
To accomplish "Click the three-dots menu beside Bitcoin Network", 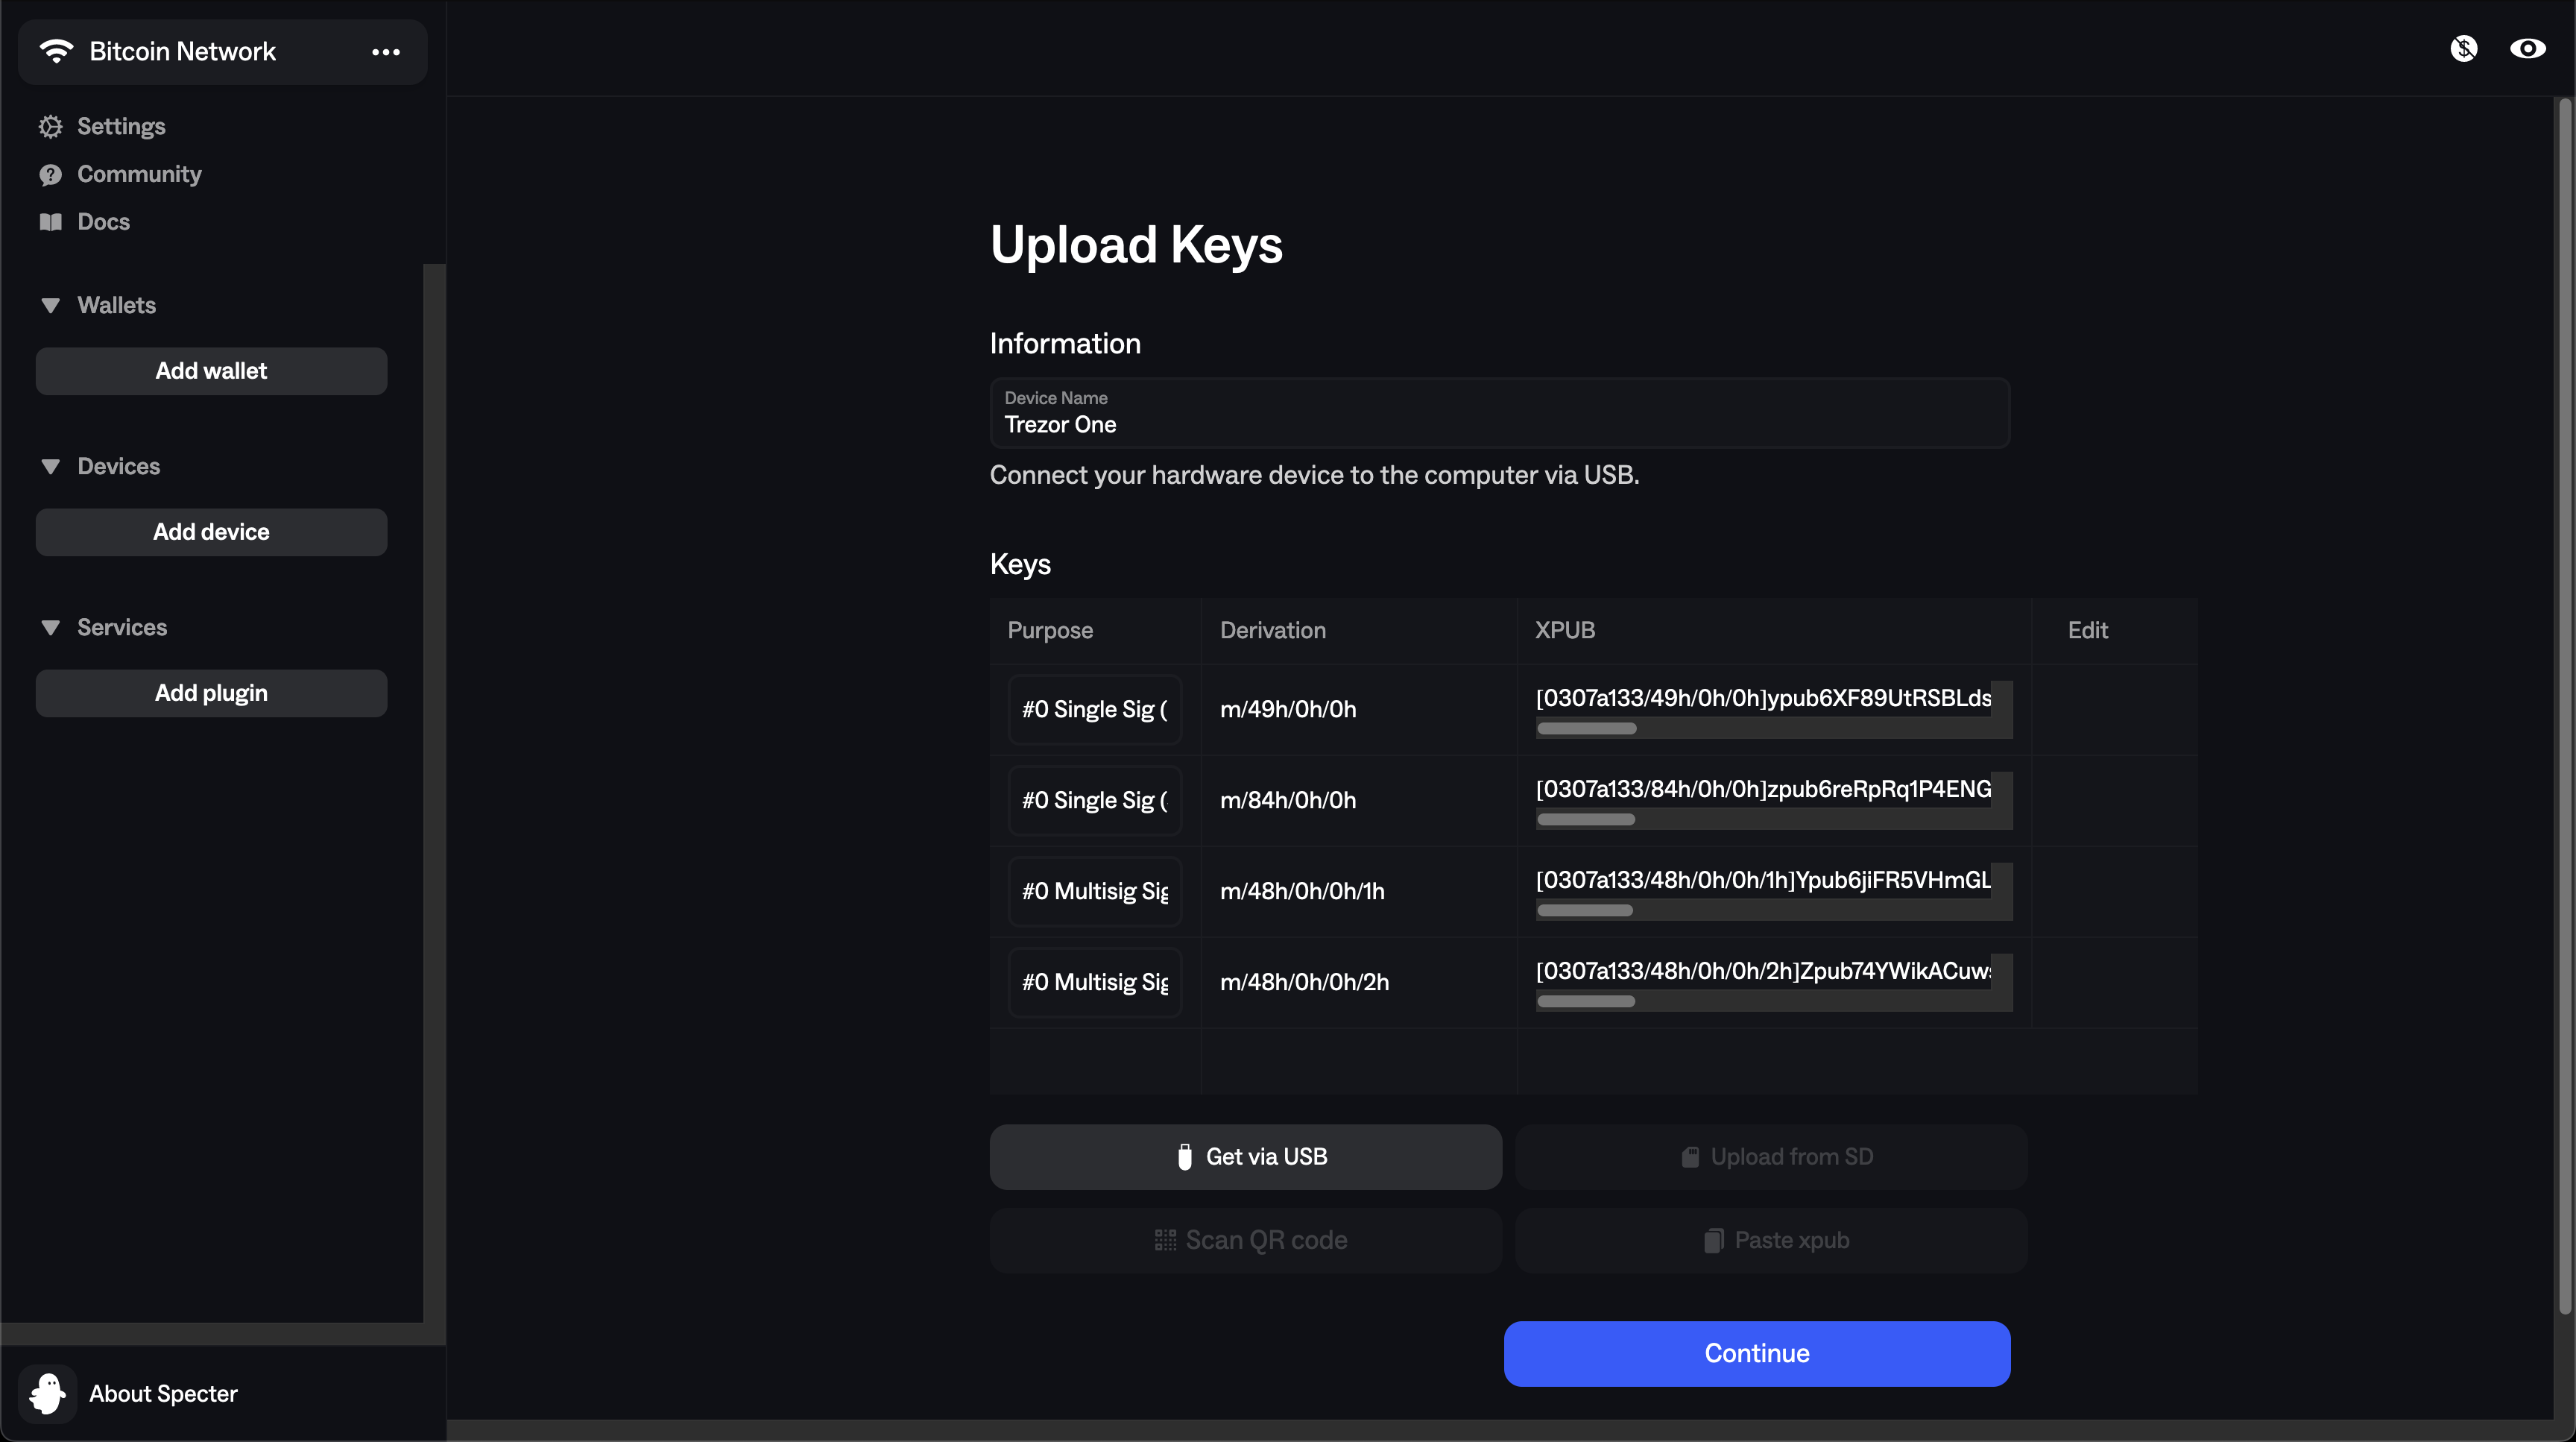I will click(386, 52).
